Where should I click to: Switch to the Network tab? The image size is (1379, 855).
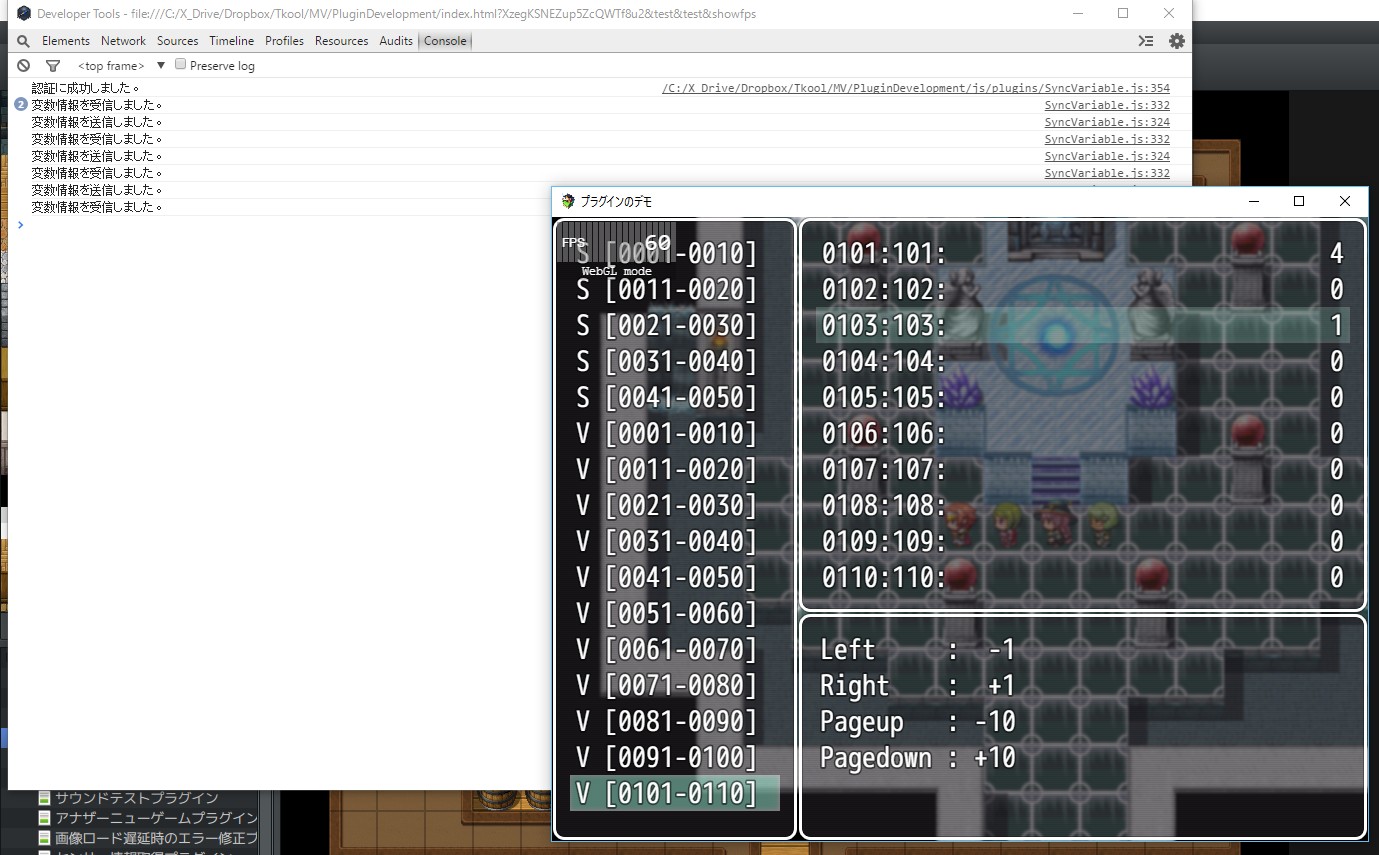click(x=123, y=41)
